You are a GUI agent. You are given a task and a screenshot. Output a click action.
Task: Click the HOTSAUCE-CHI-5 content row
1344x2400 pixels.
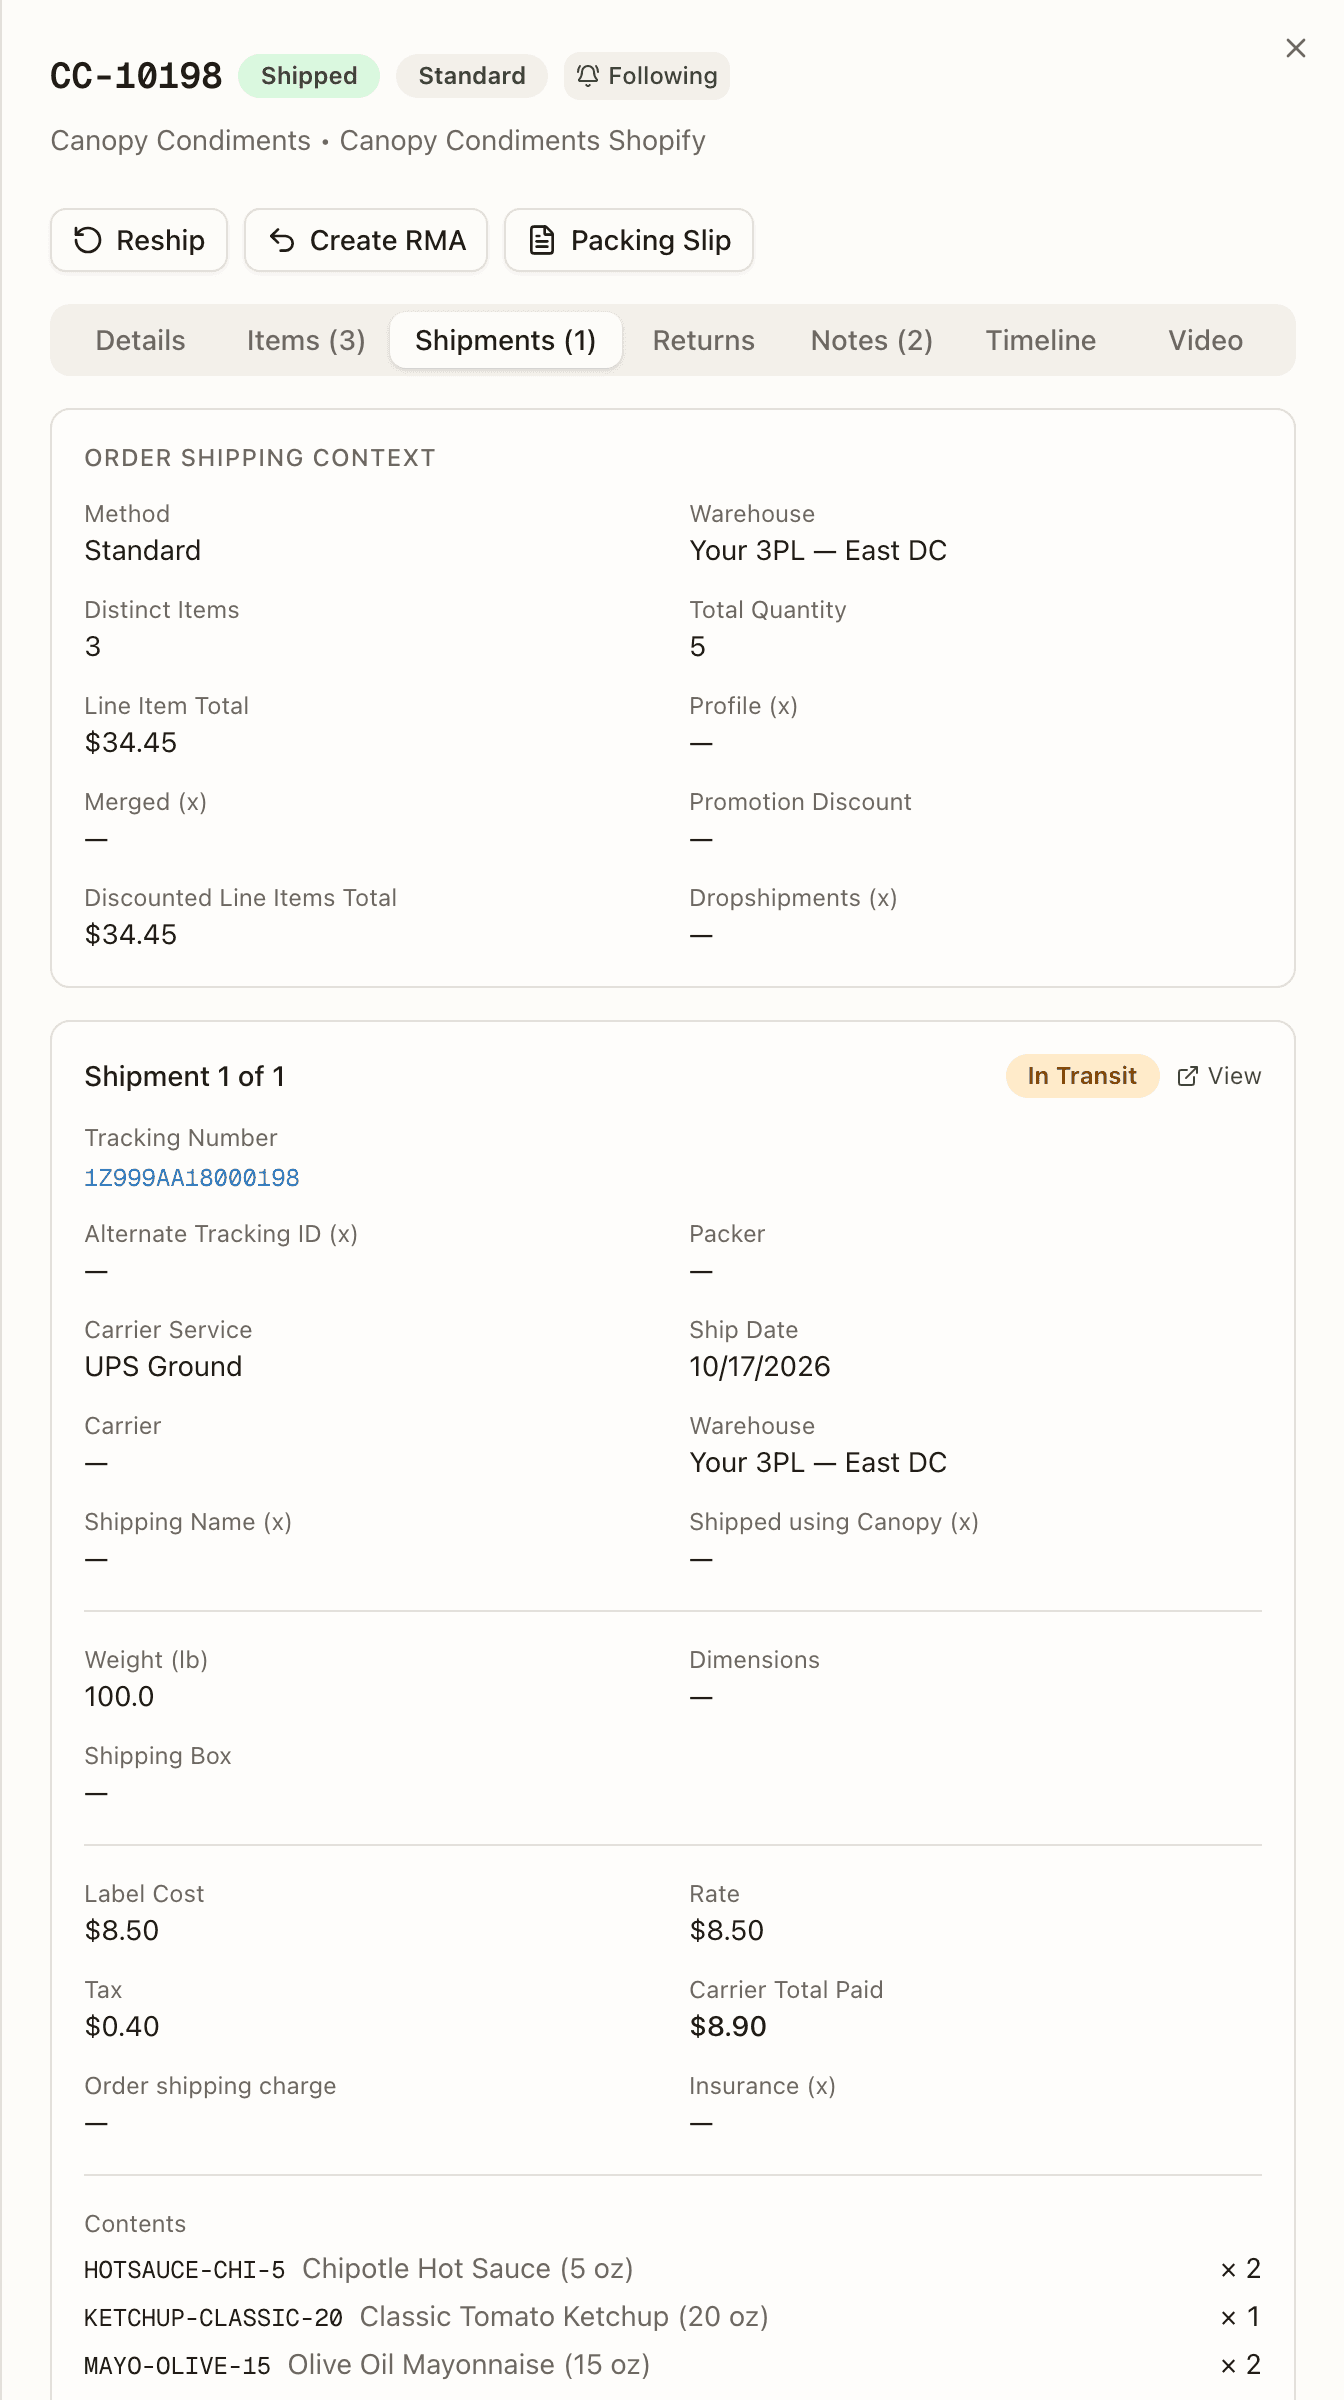(x=672, y=2269)
